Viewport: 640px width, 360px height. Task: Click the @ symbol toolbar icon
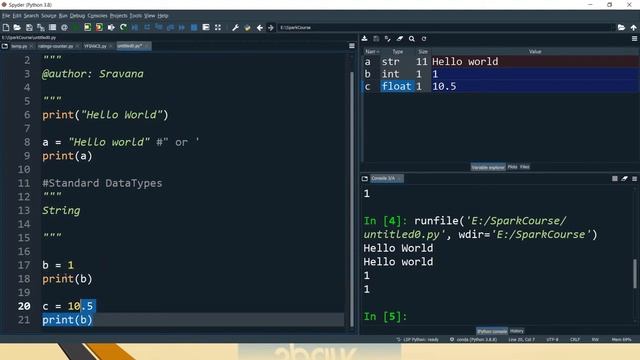pos(64,27)
